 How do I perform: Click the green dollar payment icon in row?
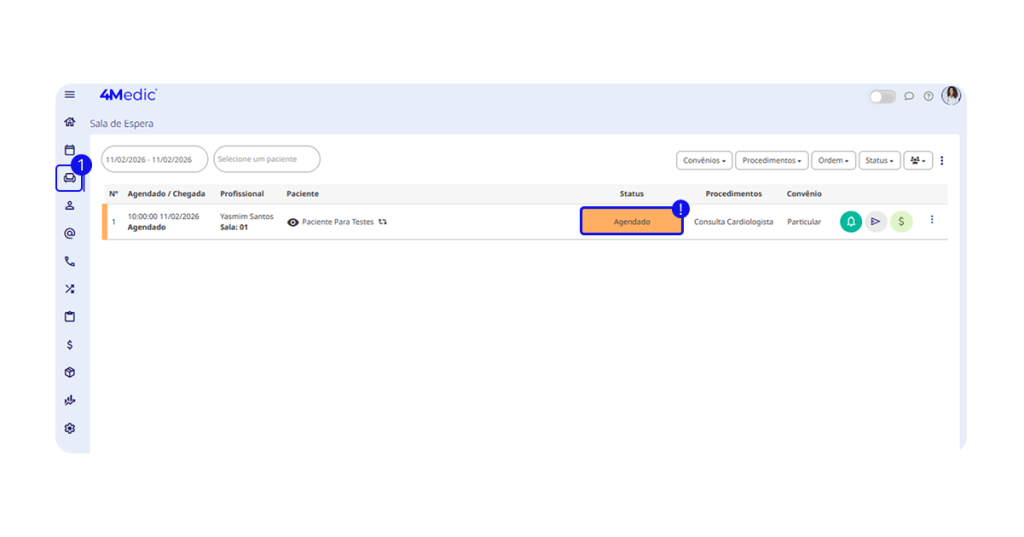tap(901, 222)
